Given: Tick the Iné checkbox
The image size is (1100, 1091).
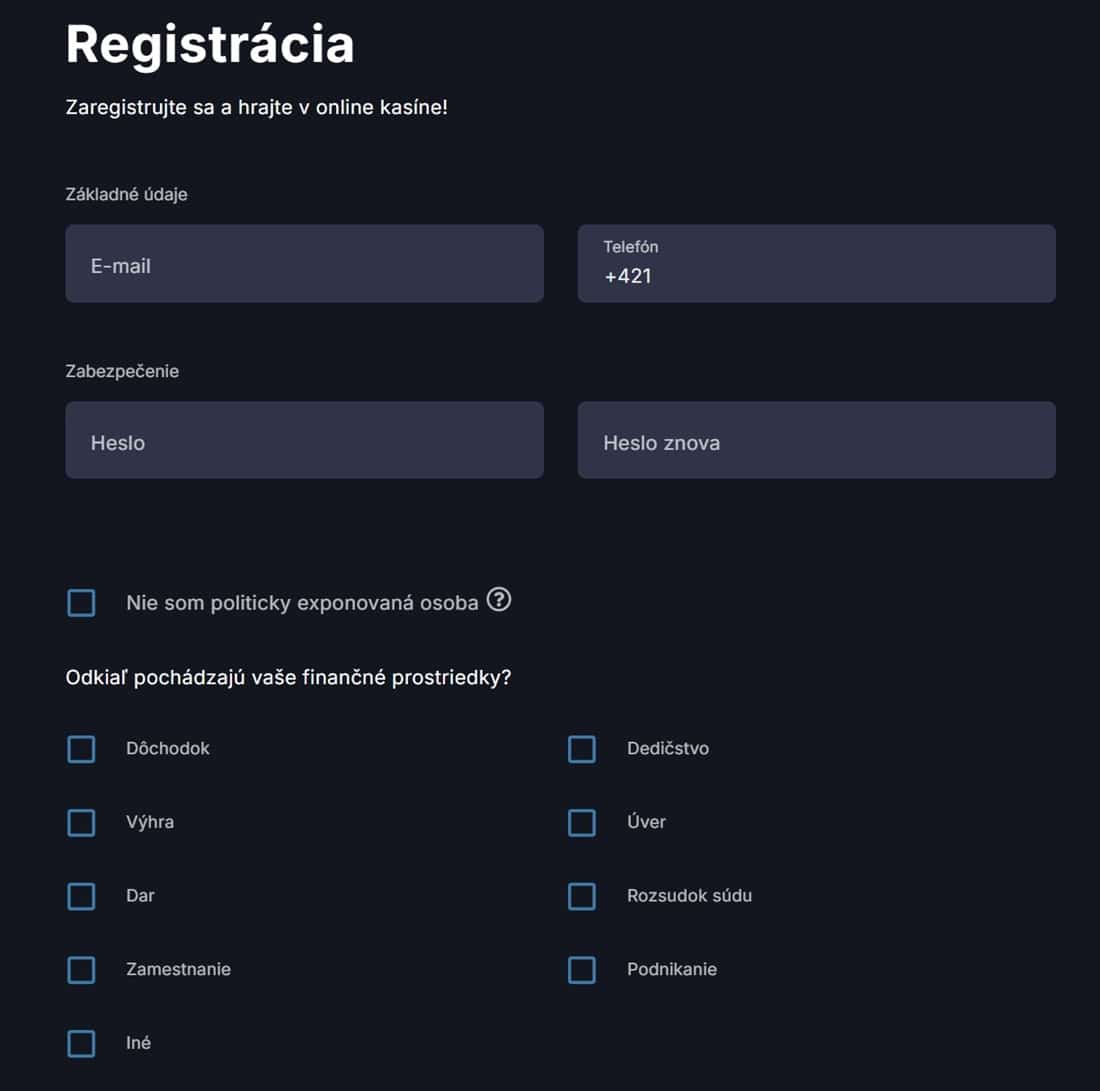Looking at the screenshot, I should 81,1043.
